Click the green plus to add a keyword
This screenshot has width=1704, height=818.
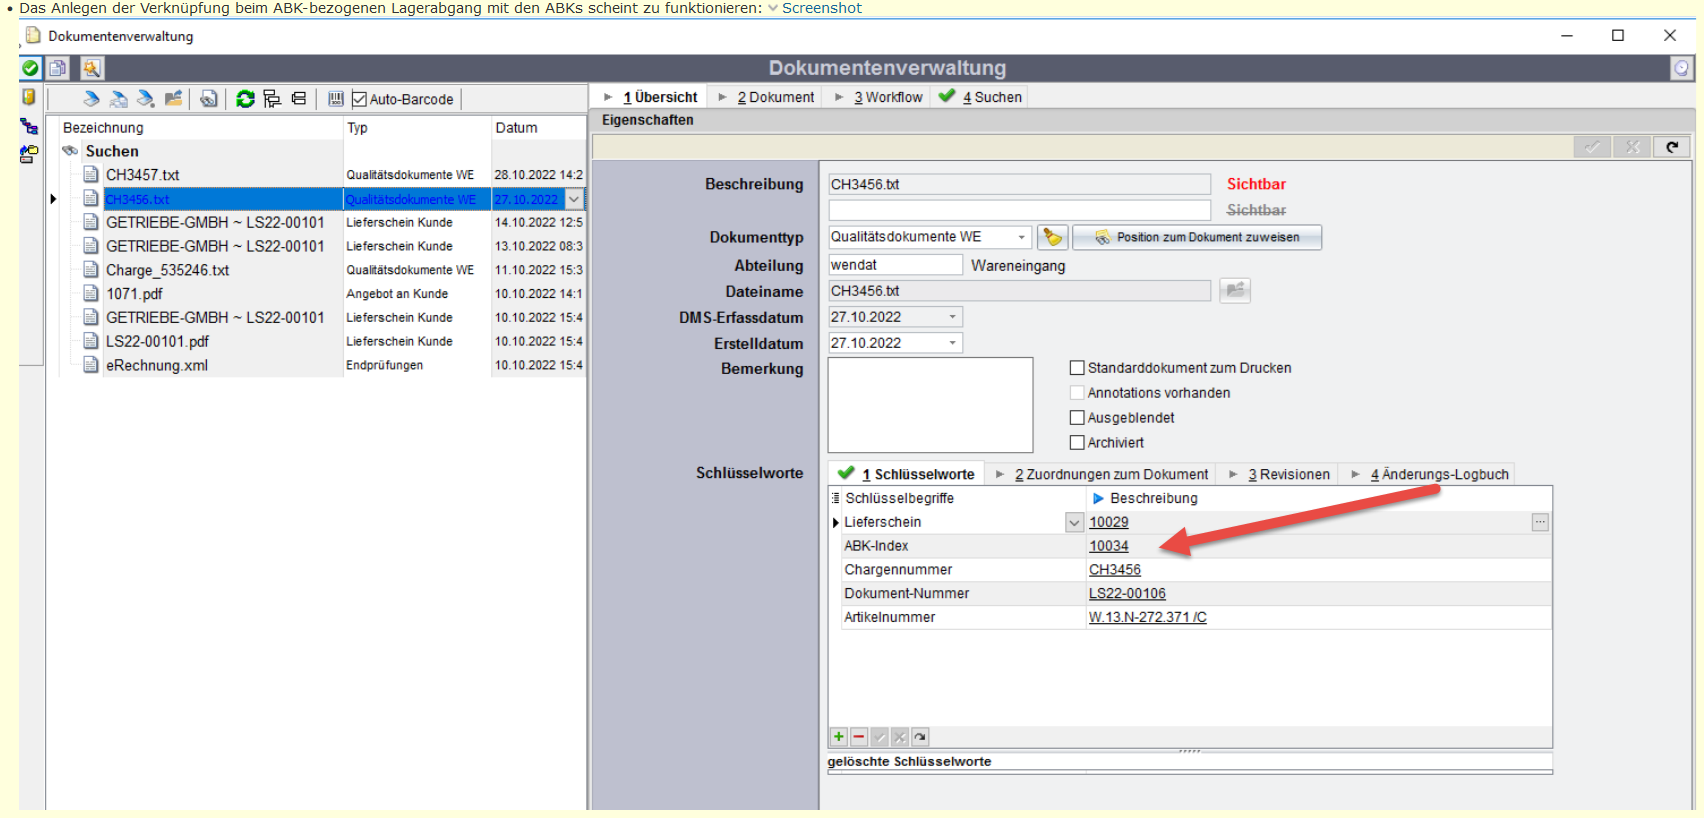click(x=839, y=737)
